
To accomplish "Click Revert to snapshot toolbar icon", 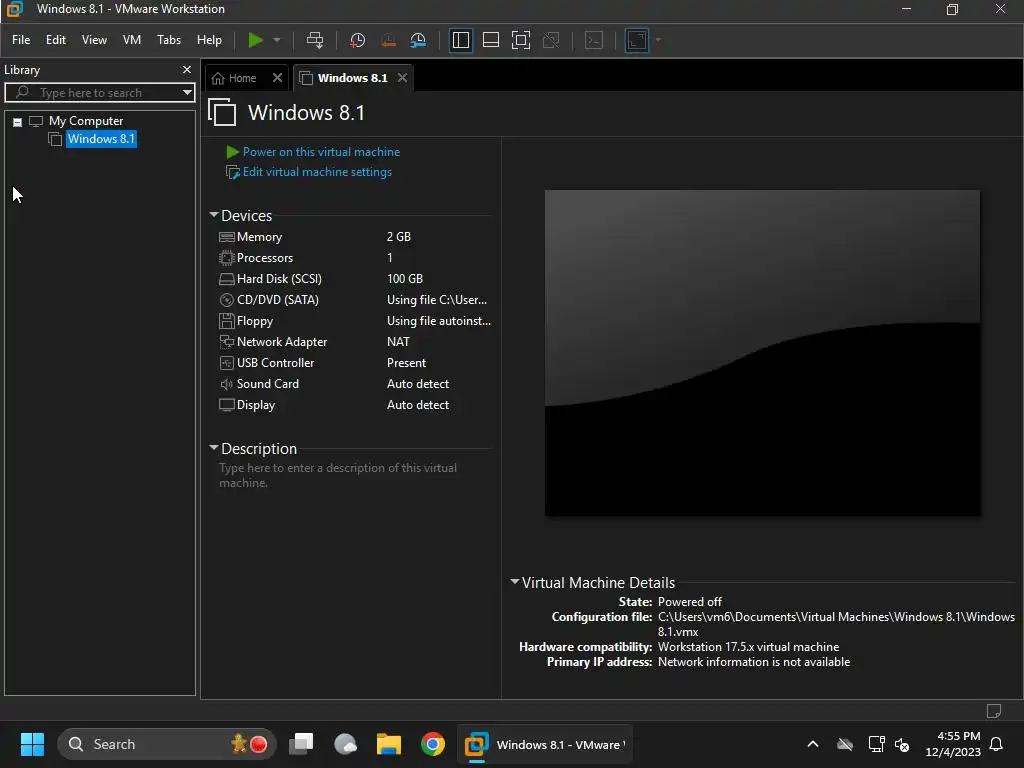I will (x=388, y=40).
